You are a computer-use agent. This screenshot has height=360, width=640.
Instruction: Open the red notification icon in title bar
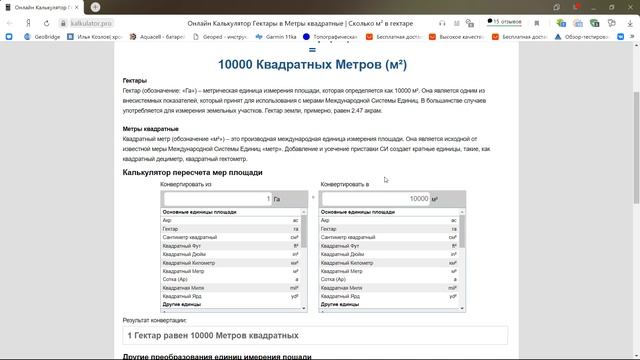coord(576,7)
